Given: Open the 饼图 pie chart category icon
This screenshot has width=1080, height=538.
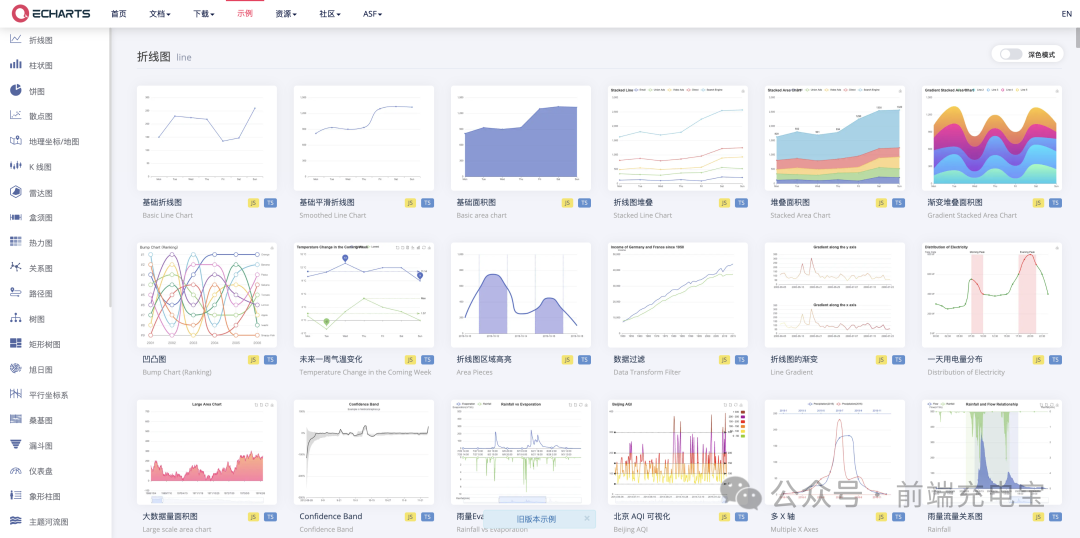Looking at the screenshot, I should click(x=16, y=90).
